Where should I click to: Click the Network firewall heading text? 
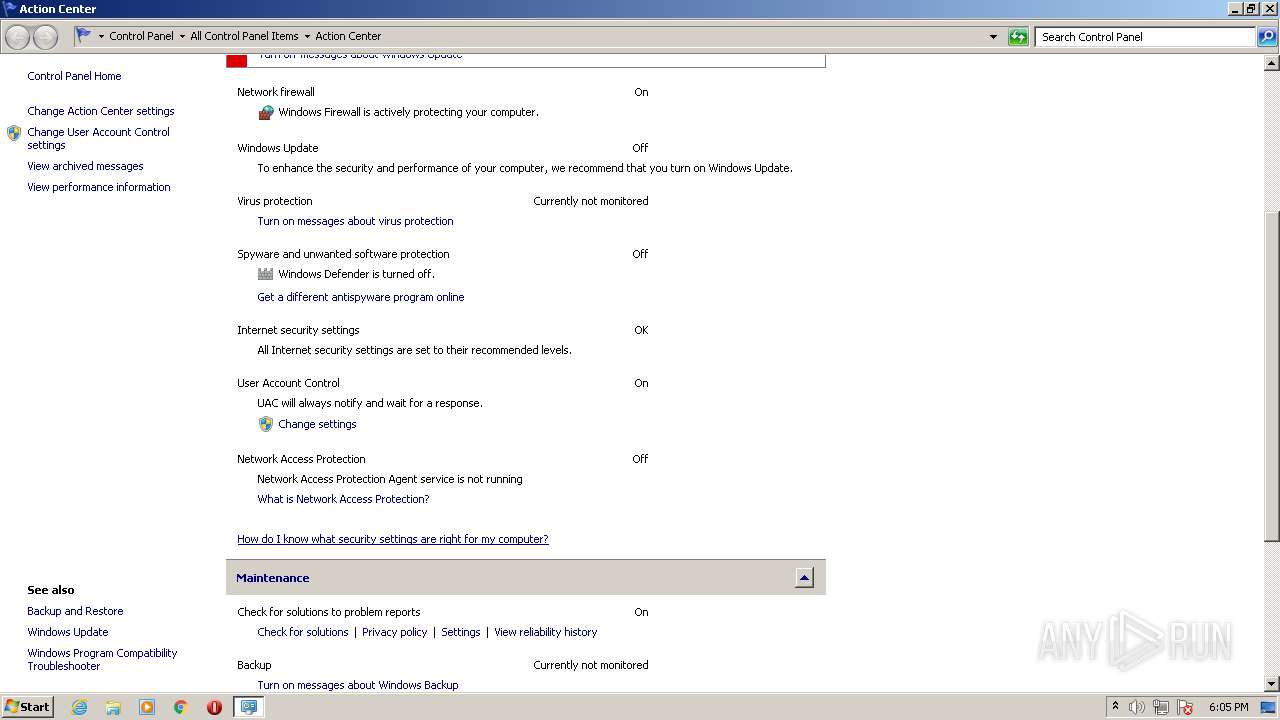coord(276,92)
